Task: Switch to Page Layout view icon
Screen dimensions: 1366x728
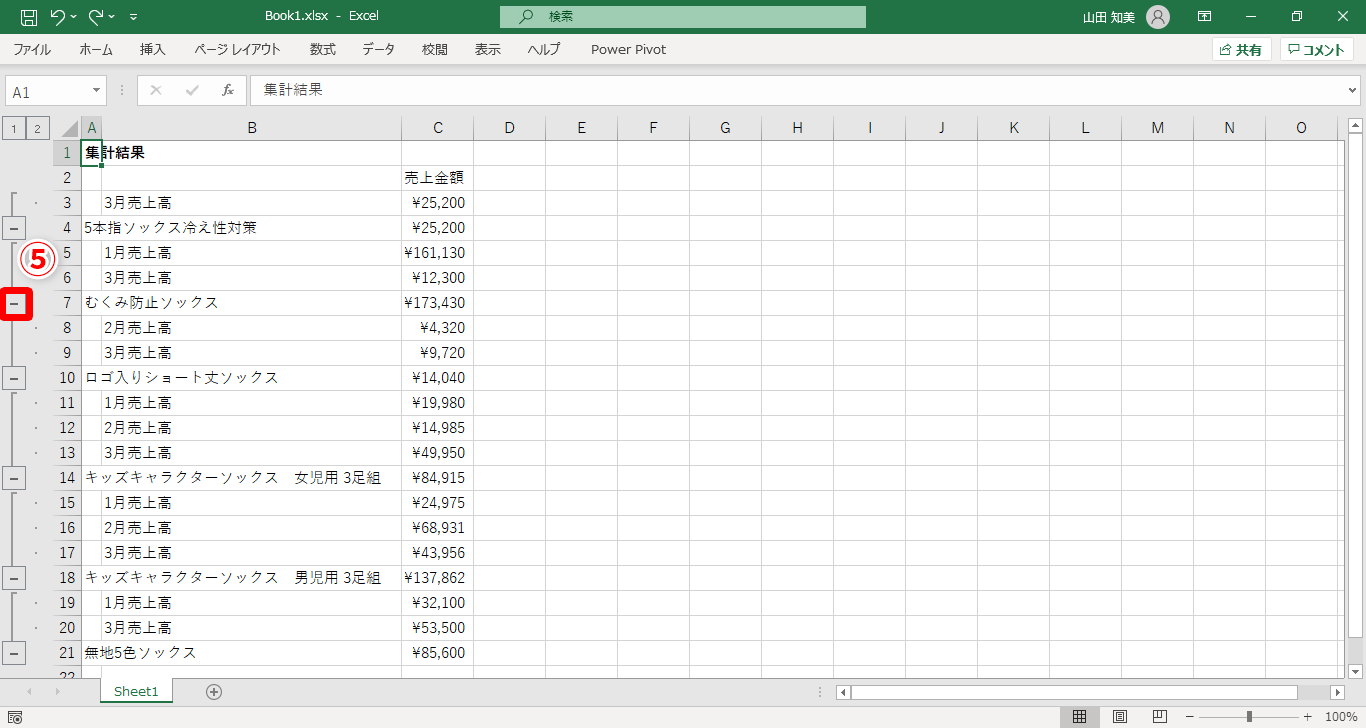Action: point(1120,717)
